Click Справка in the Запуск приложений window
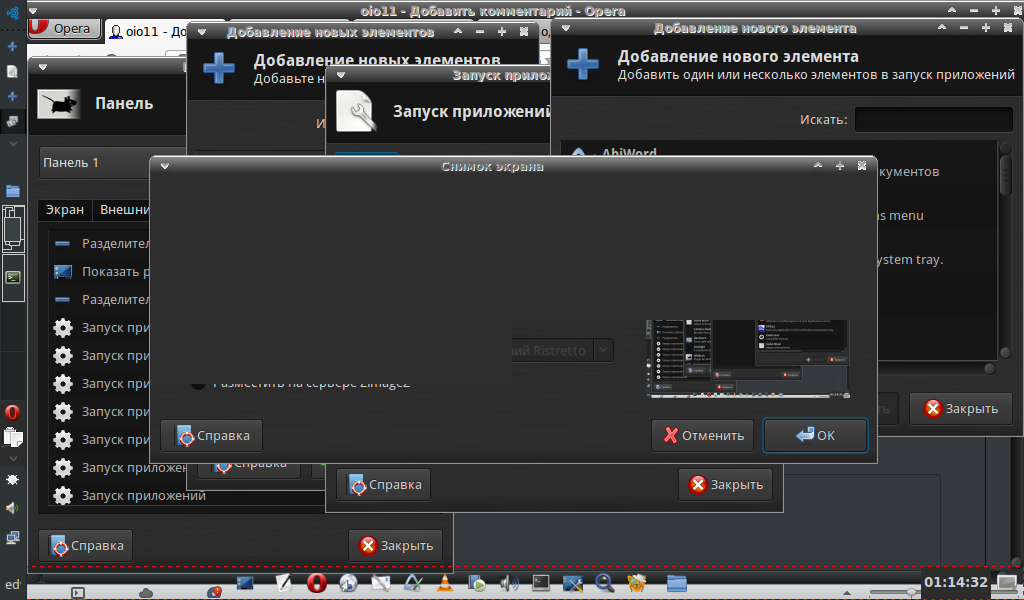This screenshot has width=1024, height=600. pyautogui.click(x=383, y=484)
